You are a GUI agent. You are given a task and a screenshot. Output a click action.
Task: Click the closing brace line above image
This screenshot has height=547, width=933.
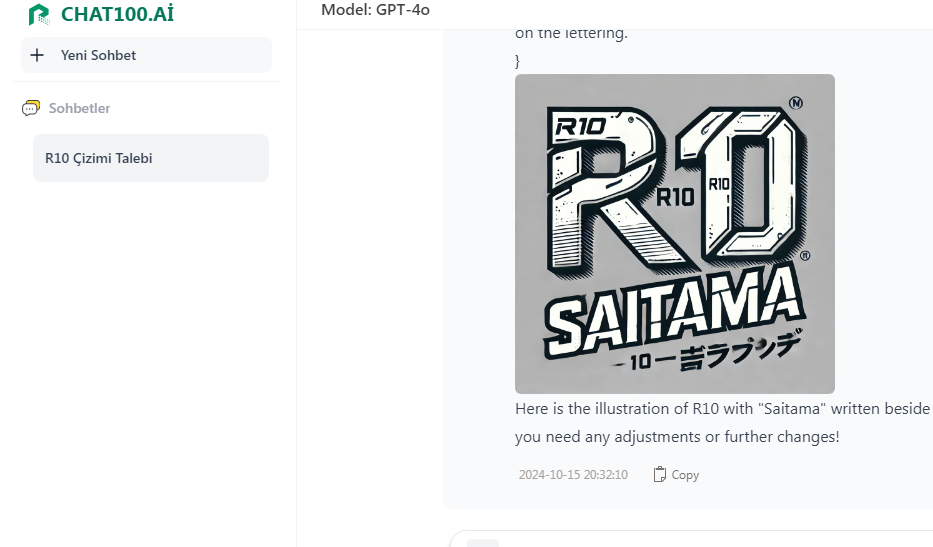coord(517,61)
